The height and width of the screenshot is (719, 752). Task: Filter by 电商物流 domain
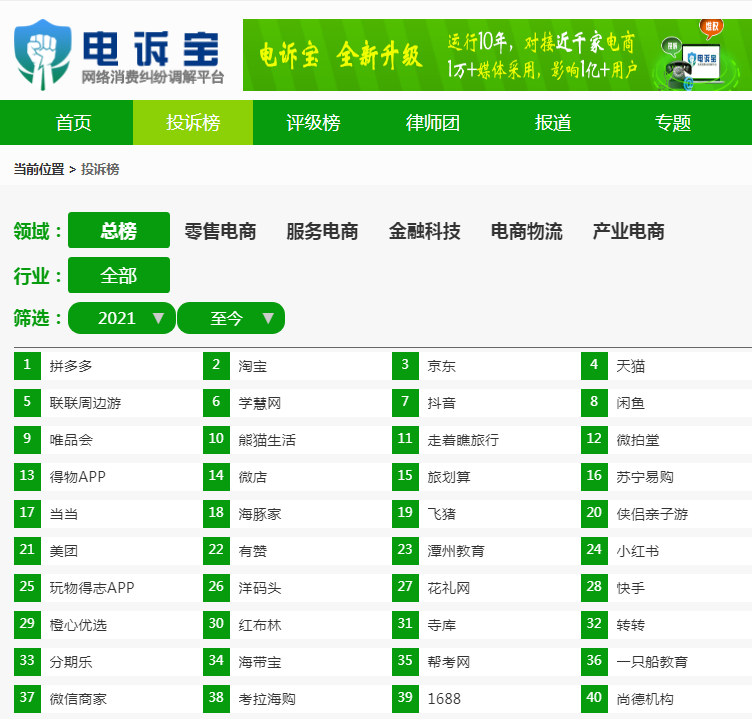coord(527,231)
